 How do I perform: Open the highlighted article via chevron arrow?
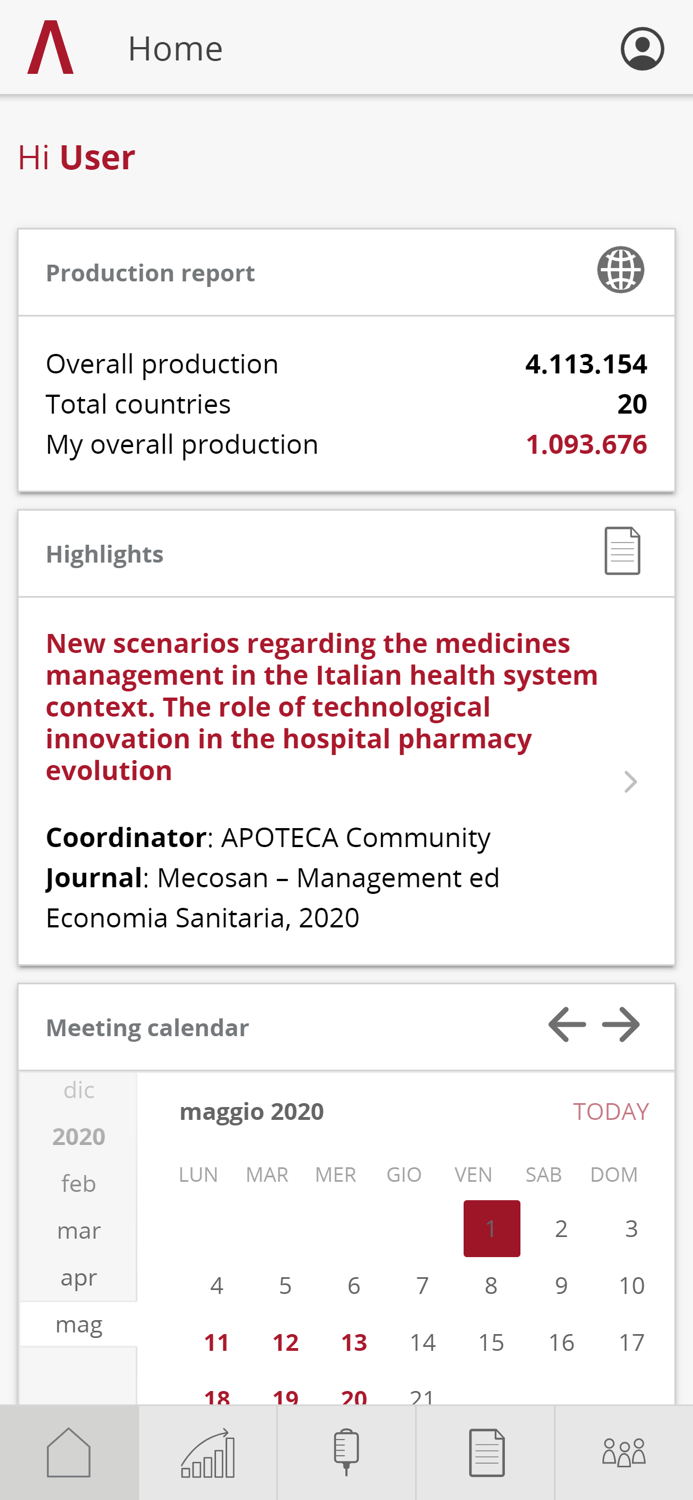(631, 782)
